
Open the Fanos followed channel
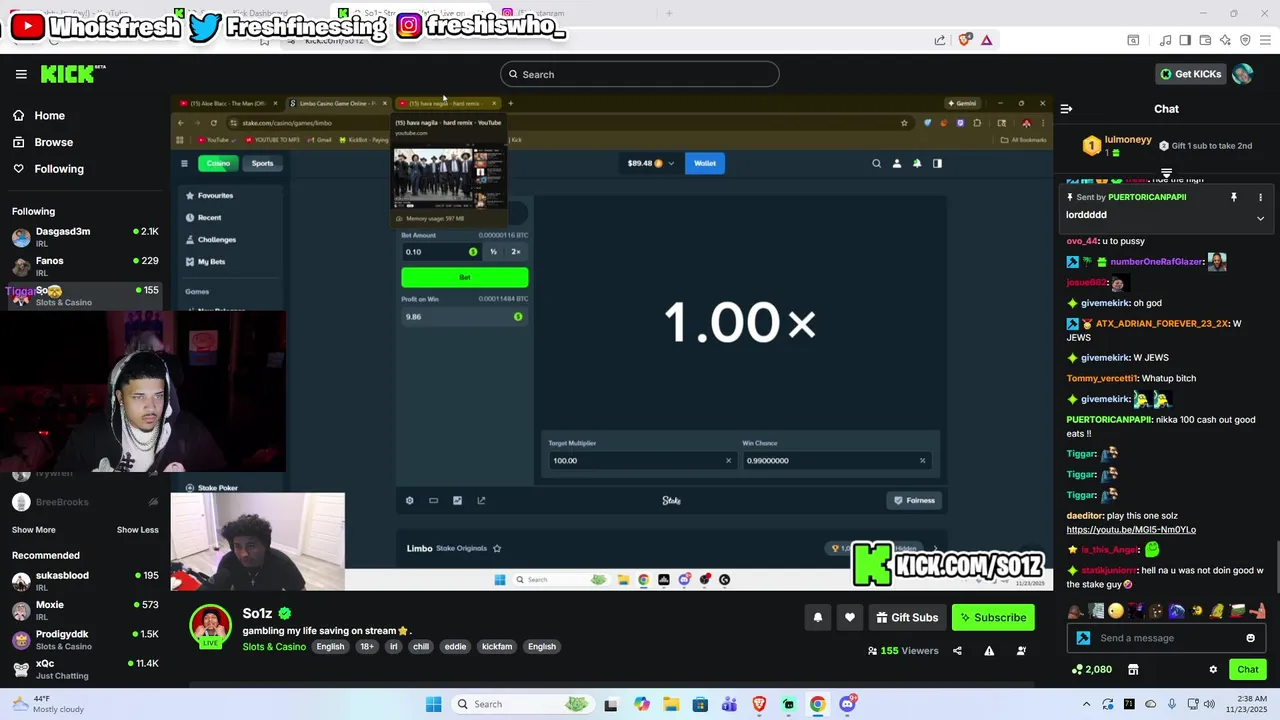(x=85, y=266)
